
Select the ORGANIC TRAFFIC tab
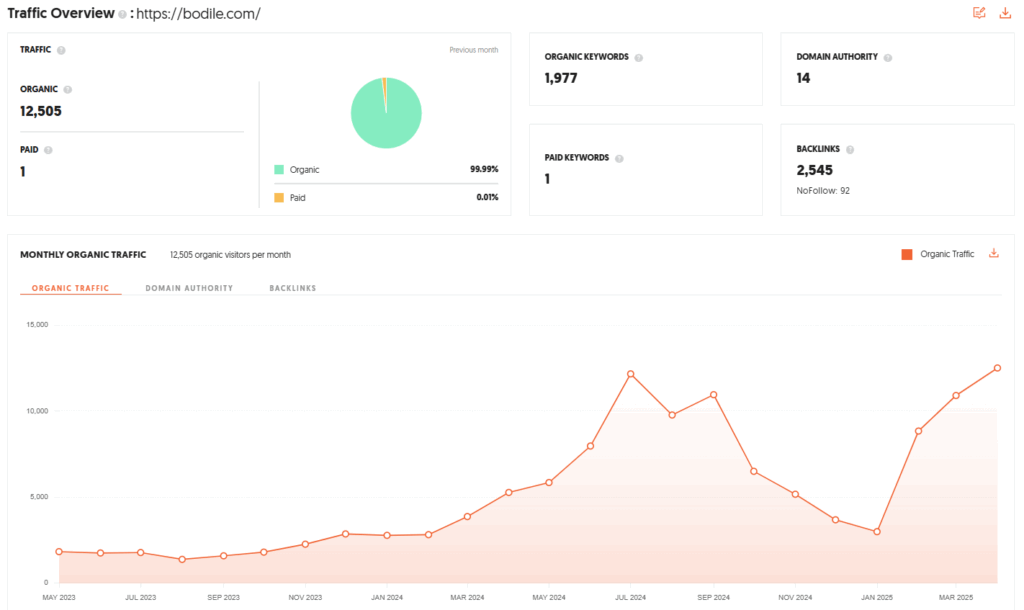pyautogui.click(x=71, y=288)
